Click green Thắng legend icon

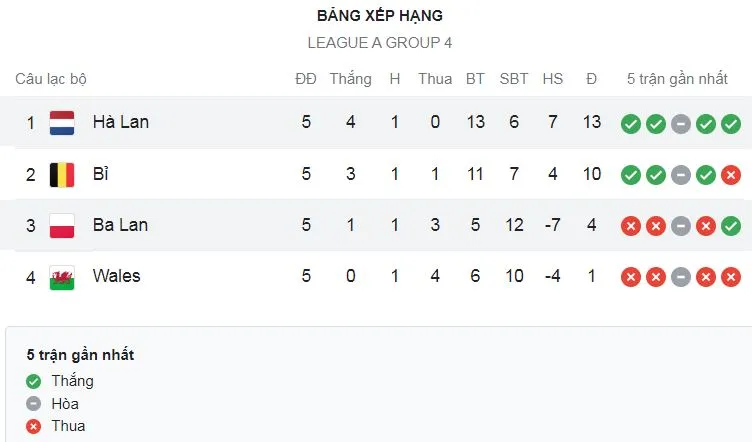point(34,381)
